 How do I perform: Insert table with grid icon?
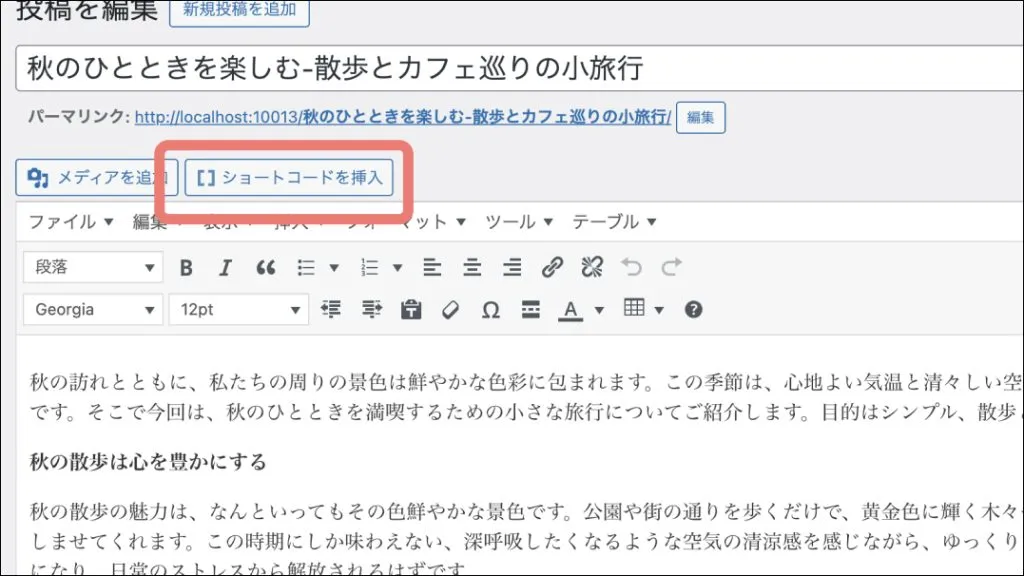pyautogui.click(x=634, y=308)
